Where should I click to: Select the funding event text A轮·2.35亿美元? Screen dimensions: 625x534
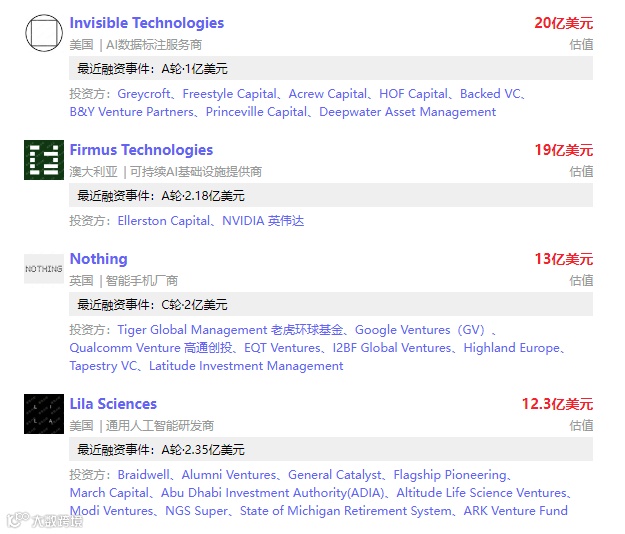(203, 450)
